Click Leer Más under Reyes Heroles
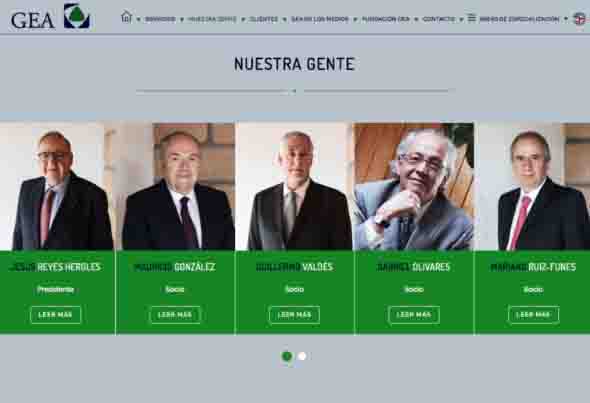The width and height of the screenshot is (590, 403). click(55, 315)
